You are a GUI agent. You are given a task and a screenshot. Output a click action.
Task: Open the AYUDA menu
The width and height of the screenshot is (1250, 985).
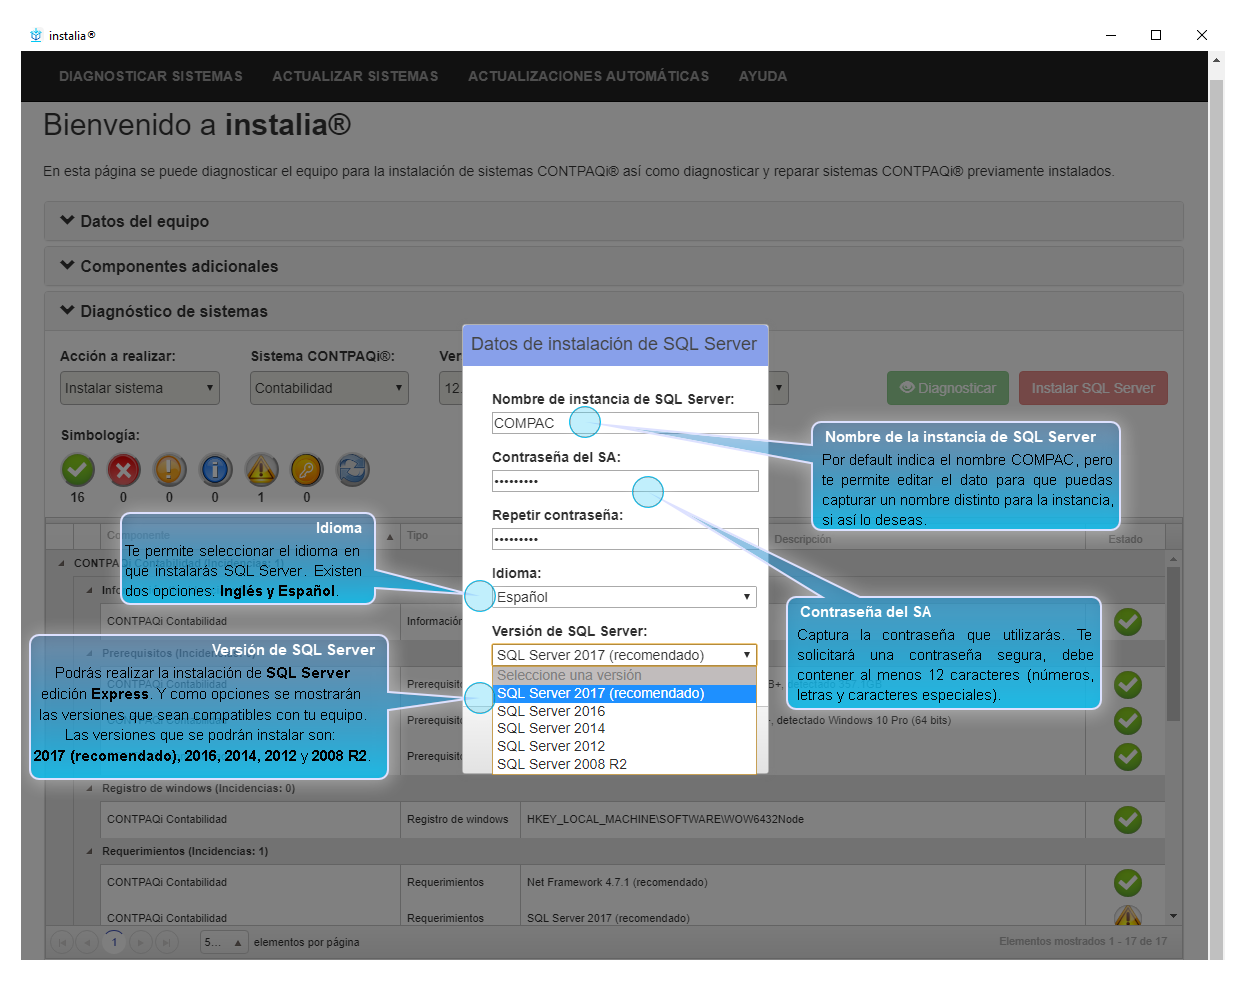[763, 76]
